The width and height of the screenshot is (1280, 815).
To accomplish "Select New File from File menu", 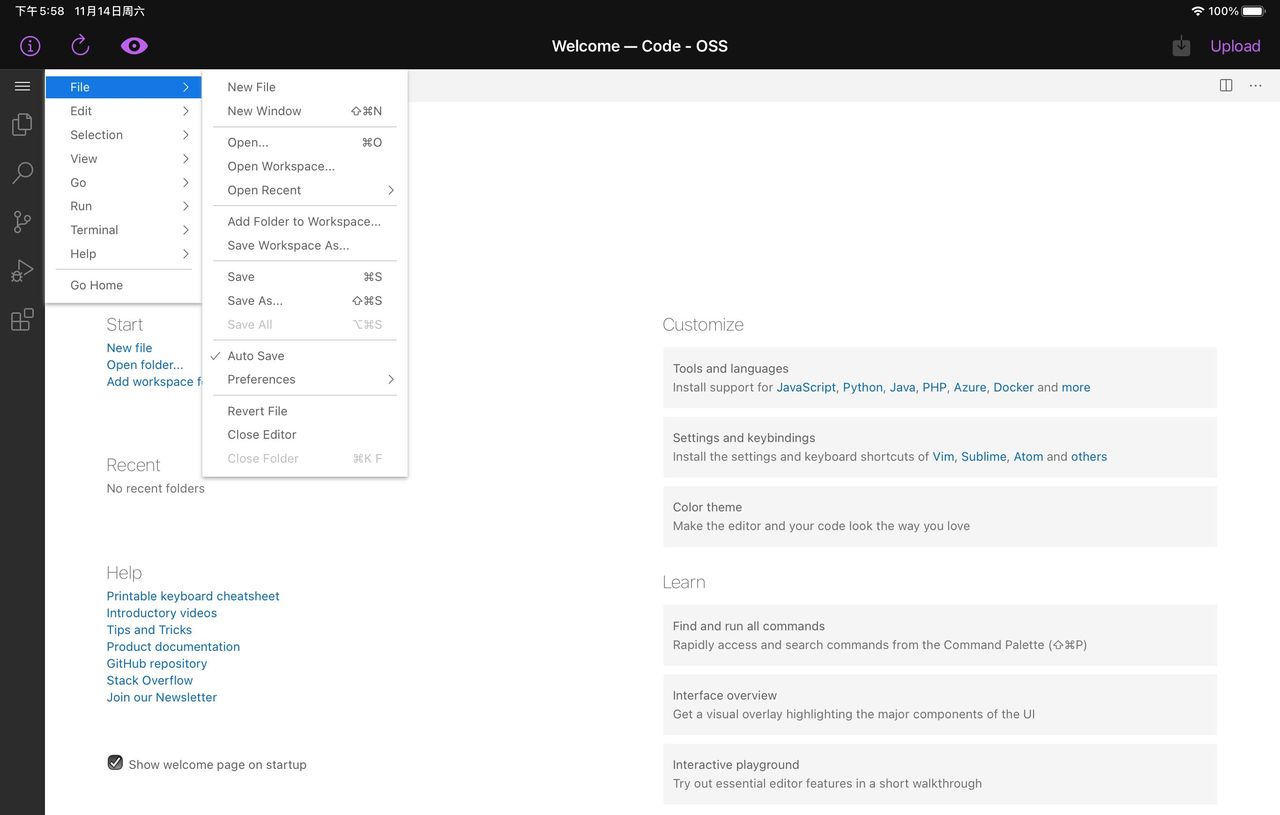I will 252,87.
